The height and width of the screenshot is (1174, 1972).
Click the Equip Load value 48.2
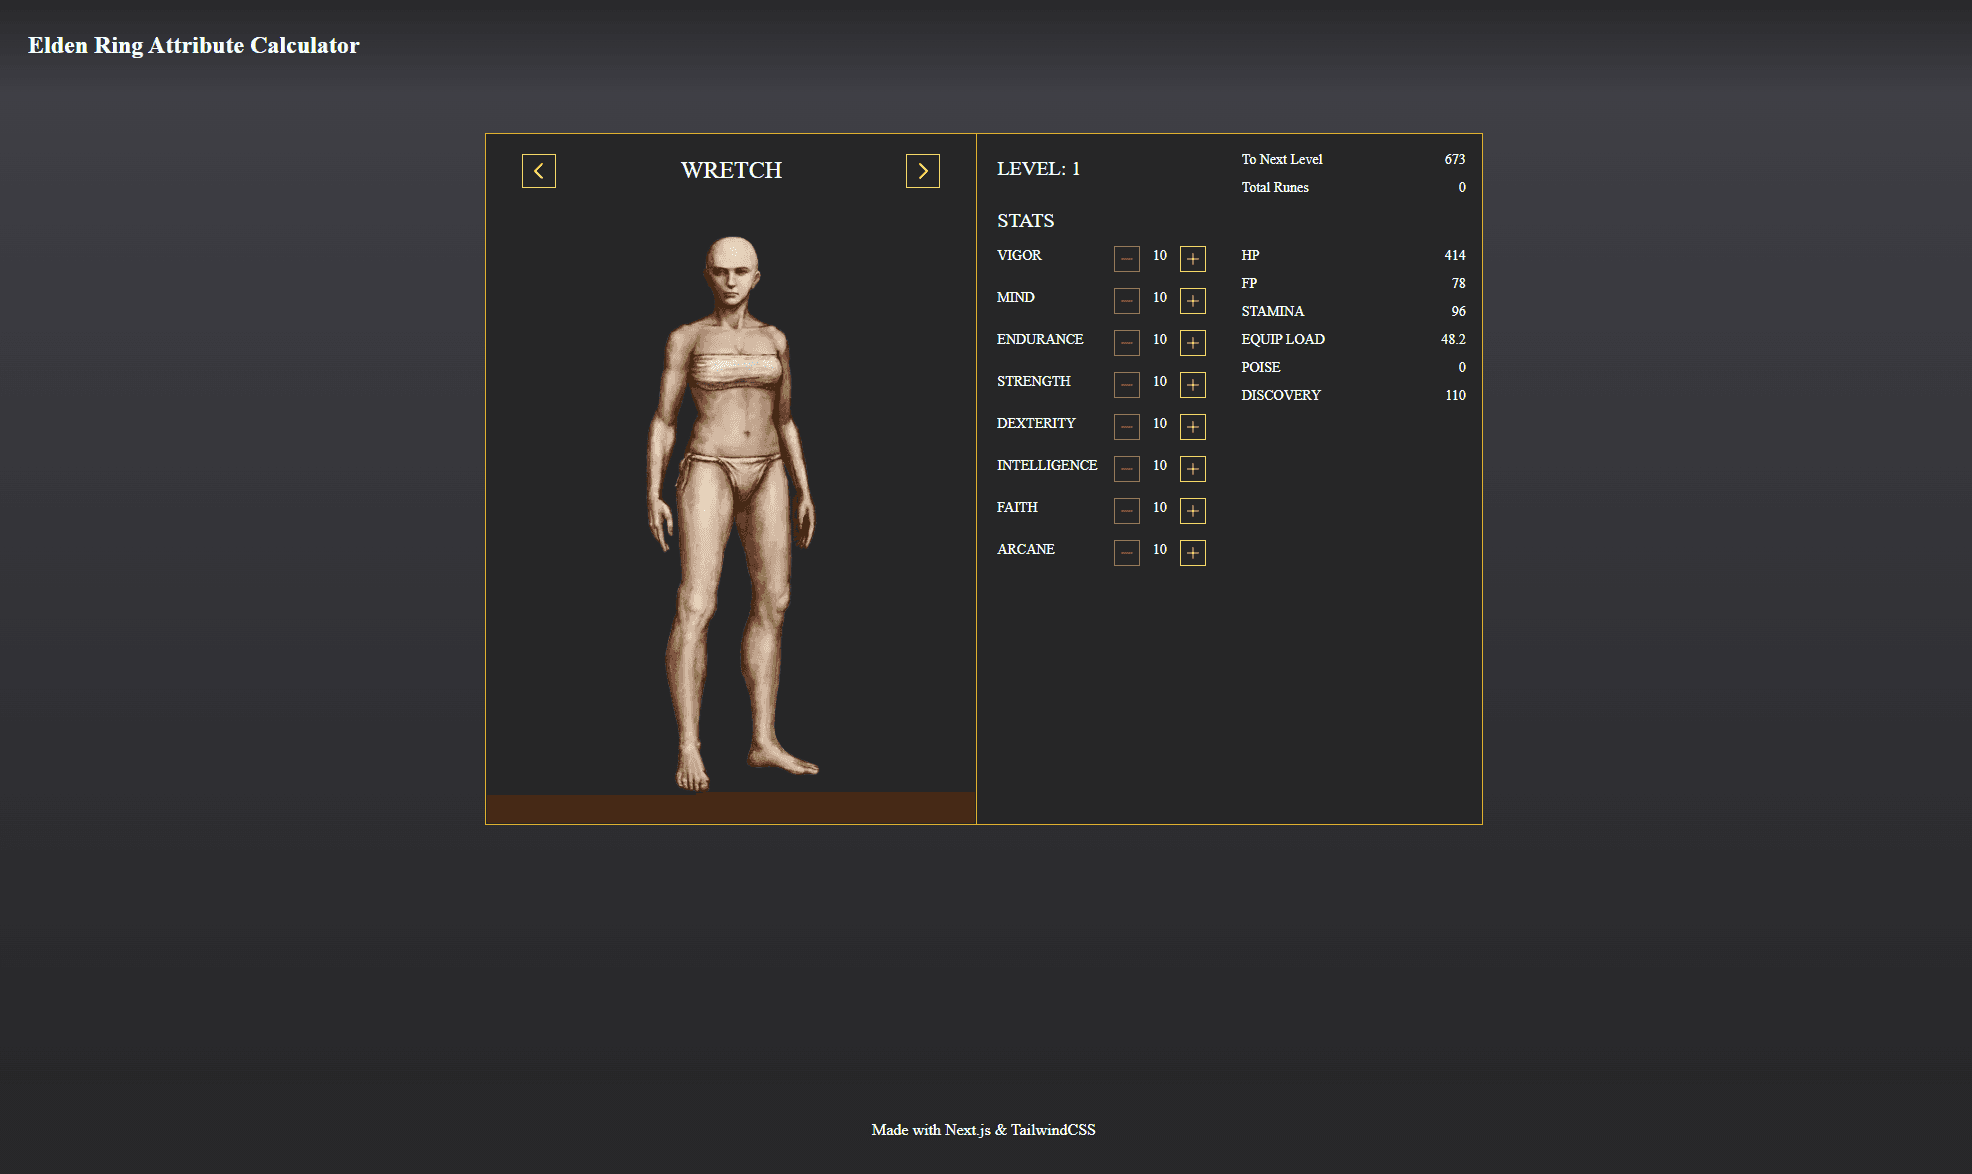(x=1452, y=339)
